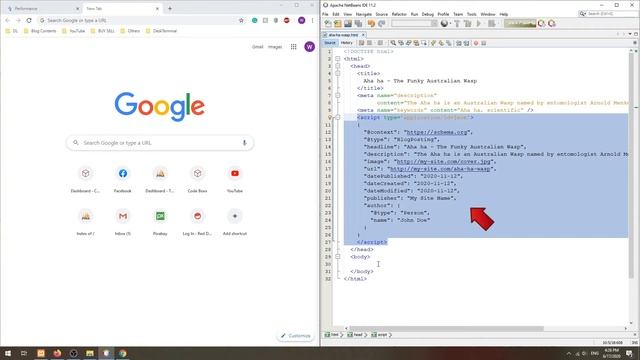Image resolution: width=640 pixels, height=360 pixels.
Task: Bookmark this tab with the star icon
Action: (241, 20)
